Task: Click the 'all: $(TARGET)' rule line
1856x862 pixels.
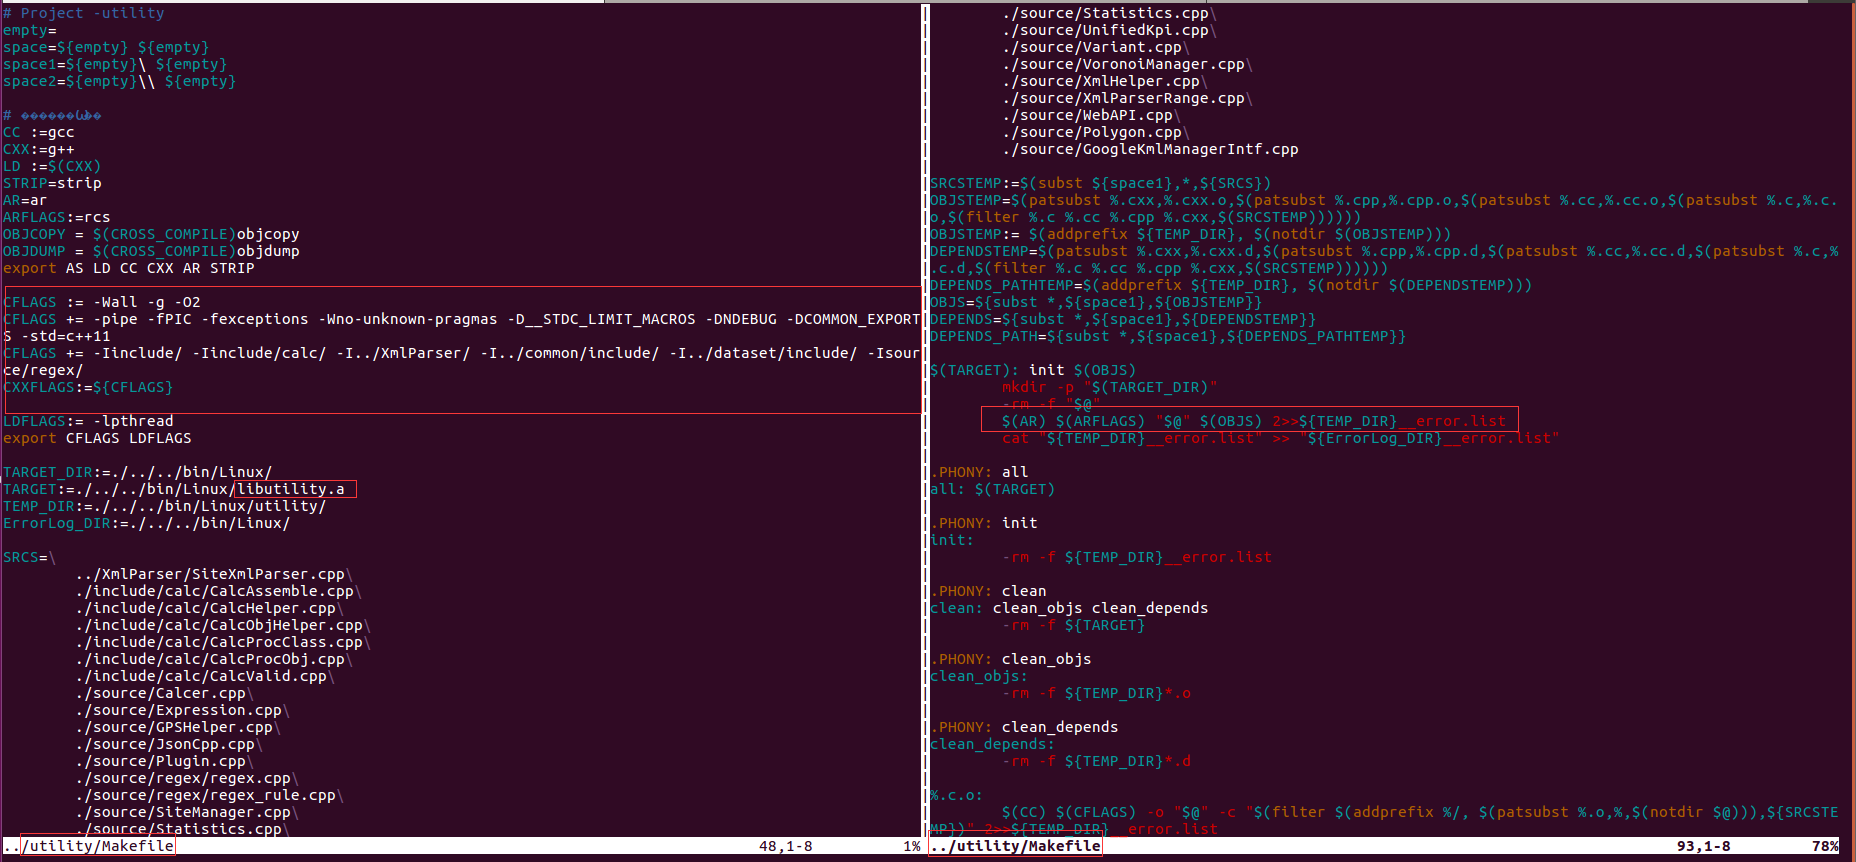Action: (993, 489)
